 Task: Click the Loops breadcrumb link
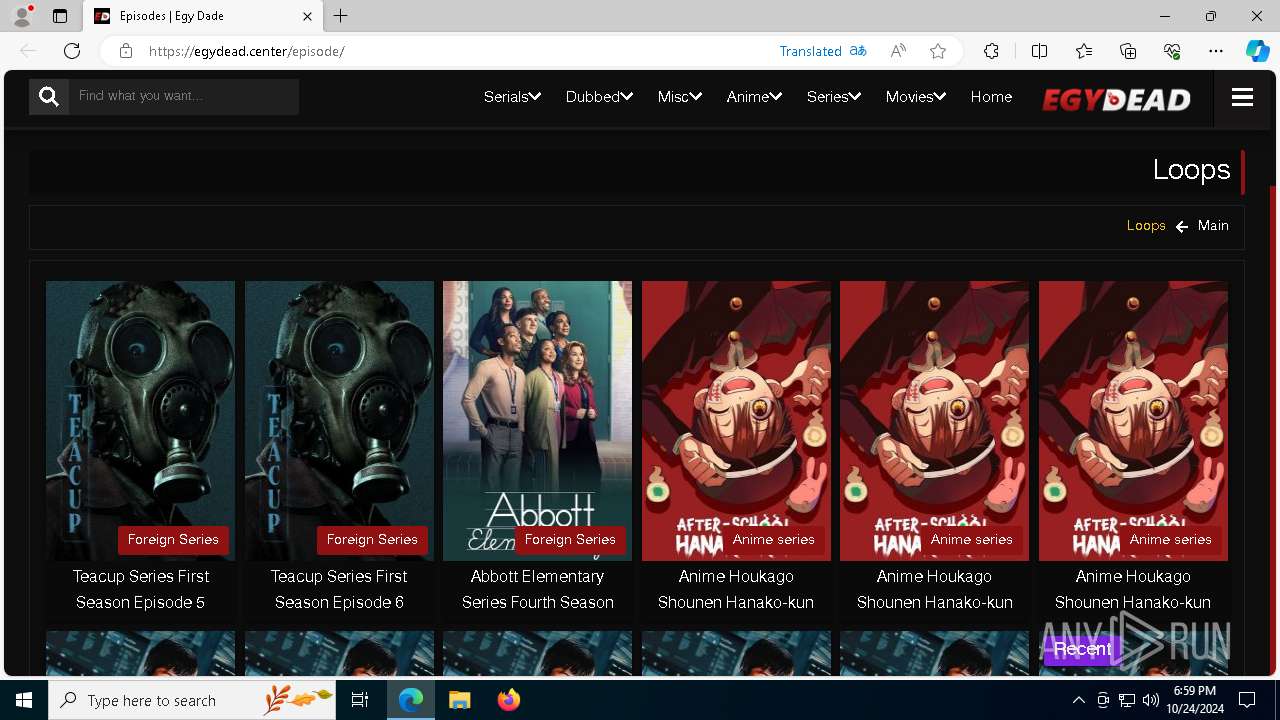(x=1146, y=226)
